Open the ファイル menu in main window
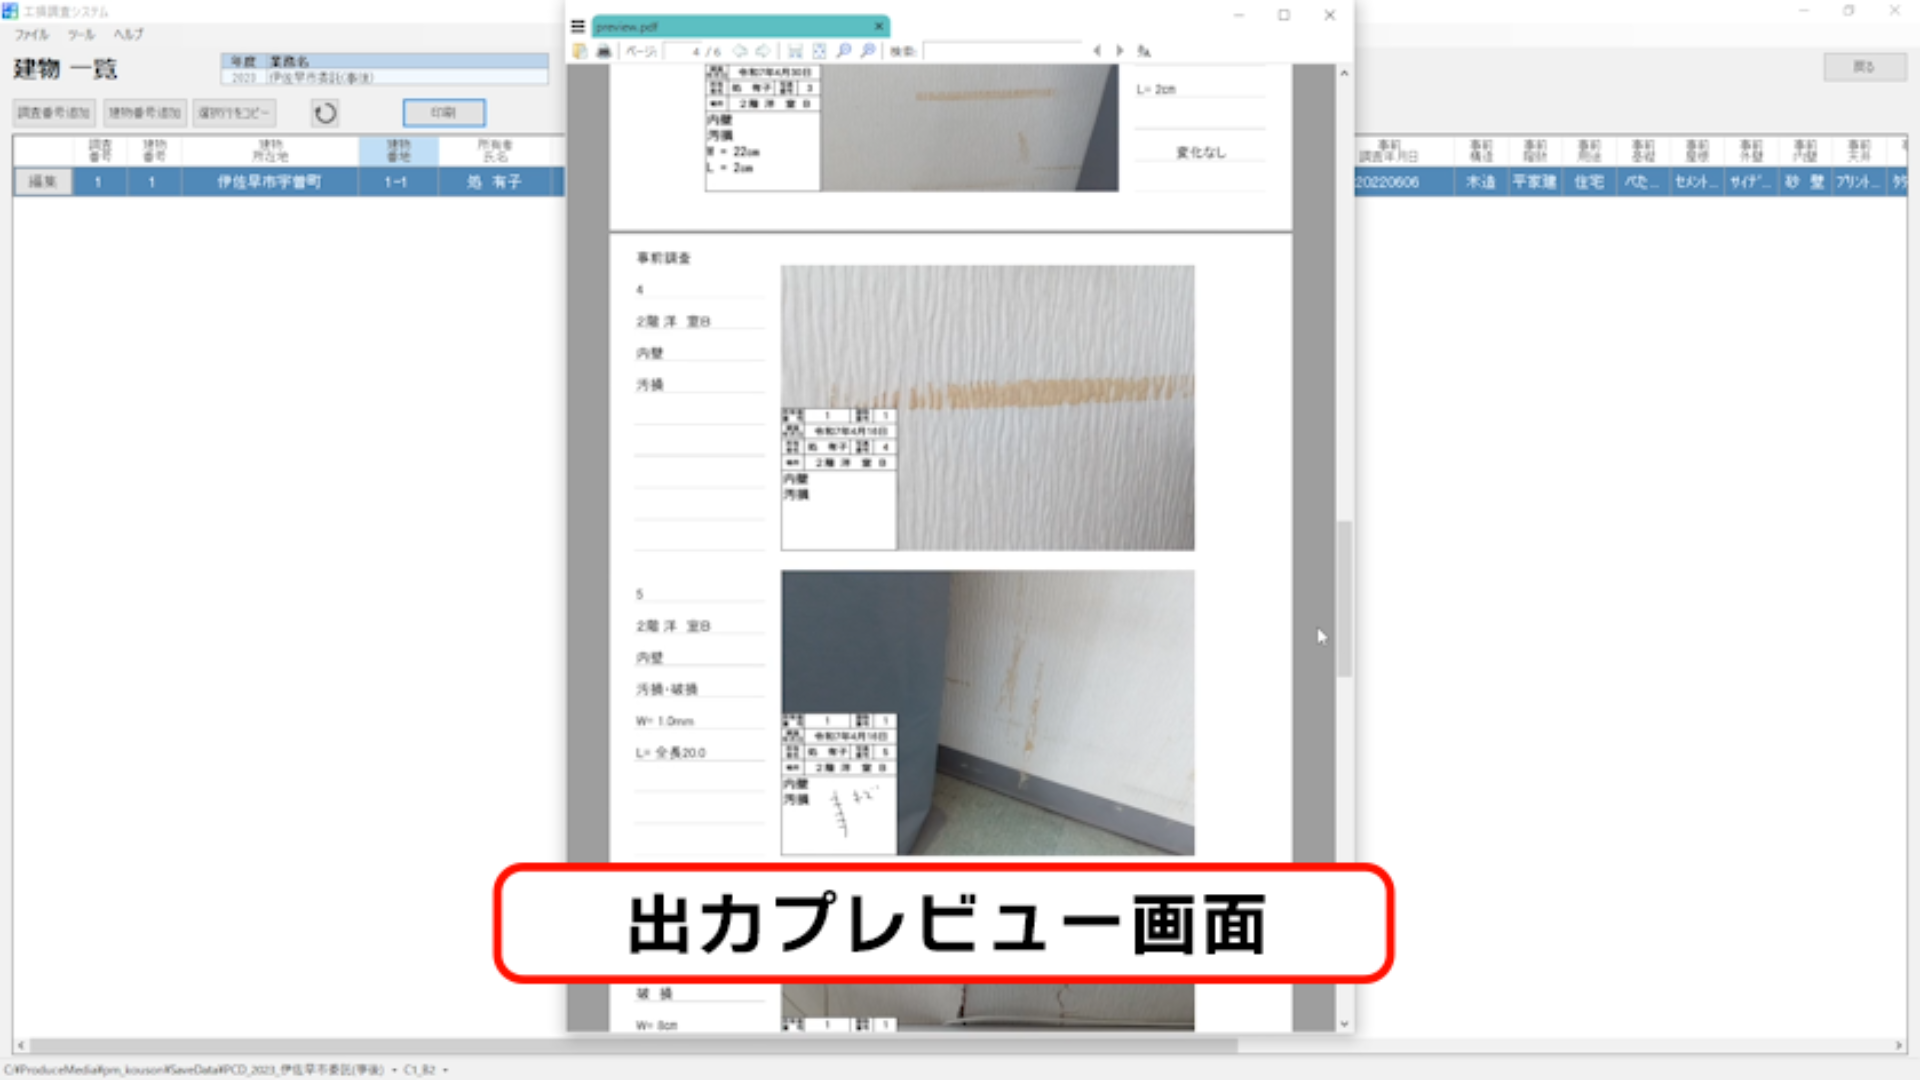Viewport: 1920px width, 1080px height. pyautogui.click(x=31, y=34)
